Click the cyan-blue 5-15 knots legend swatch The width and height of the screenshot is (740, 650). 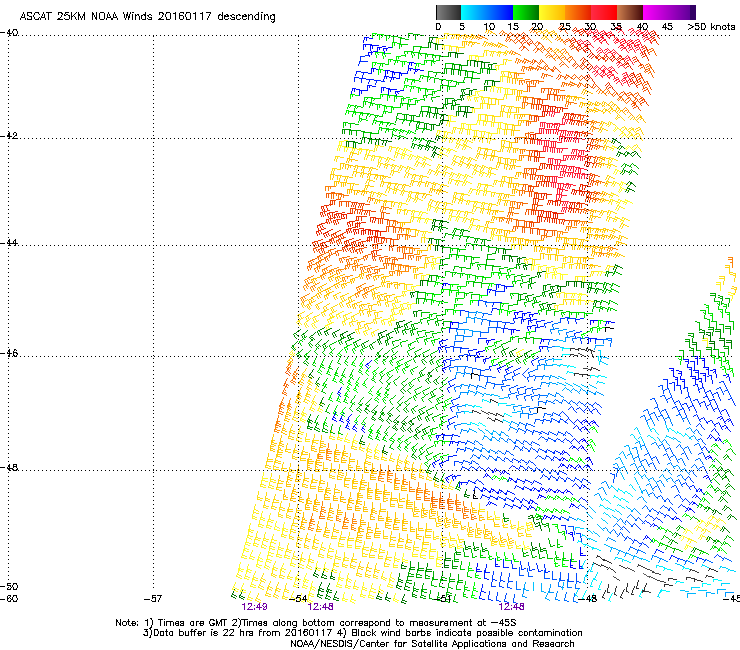(487, 12)
